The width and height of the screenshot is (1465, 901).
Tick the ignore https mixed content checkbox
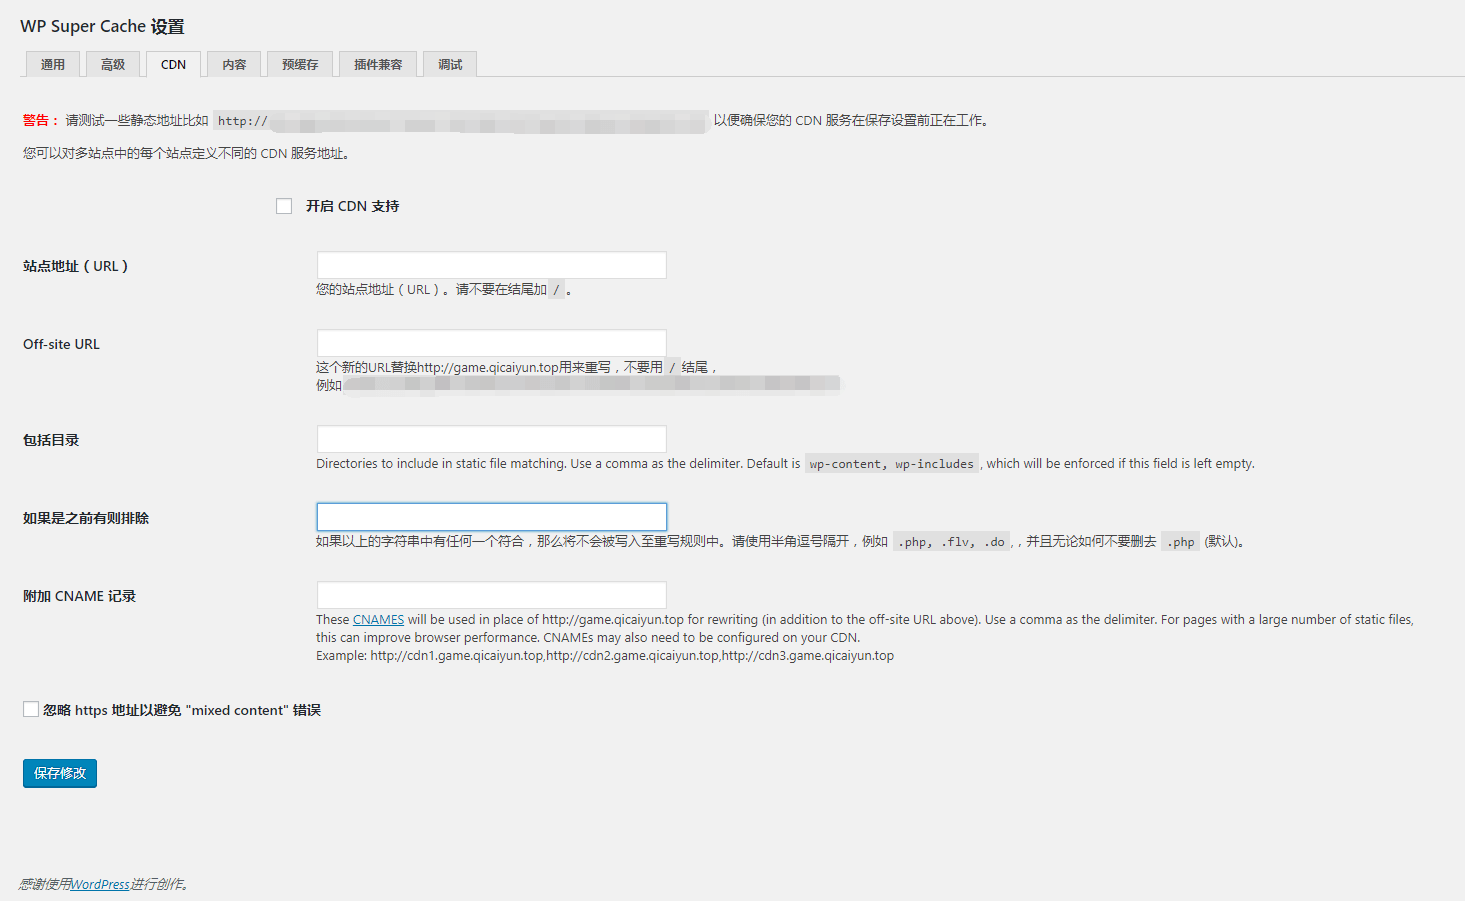pyautogui.click(x=31, y=709)
